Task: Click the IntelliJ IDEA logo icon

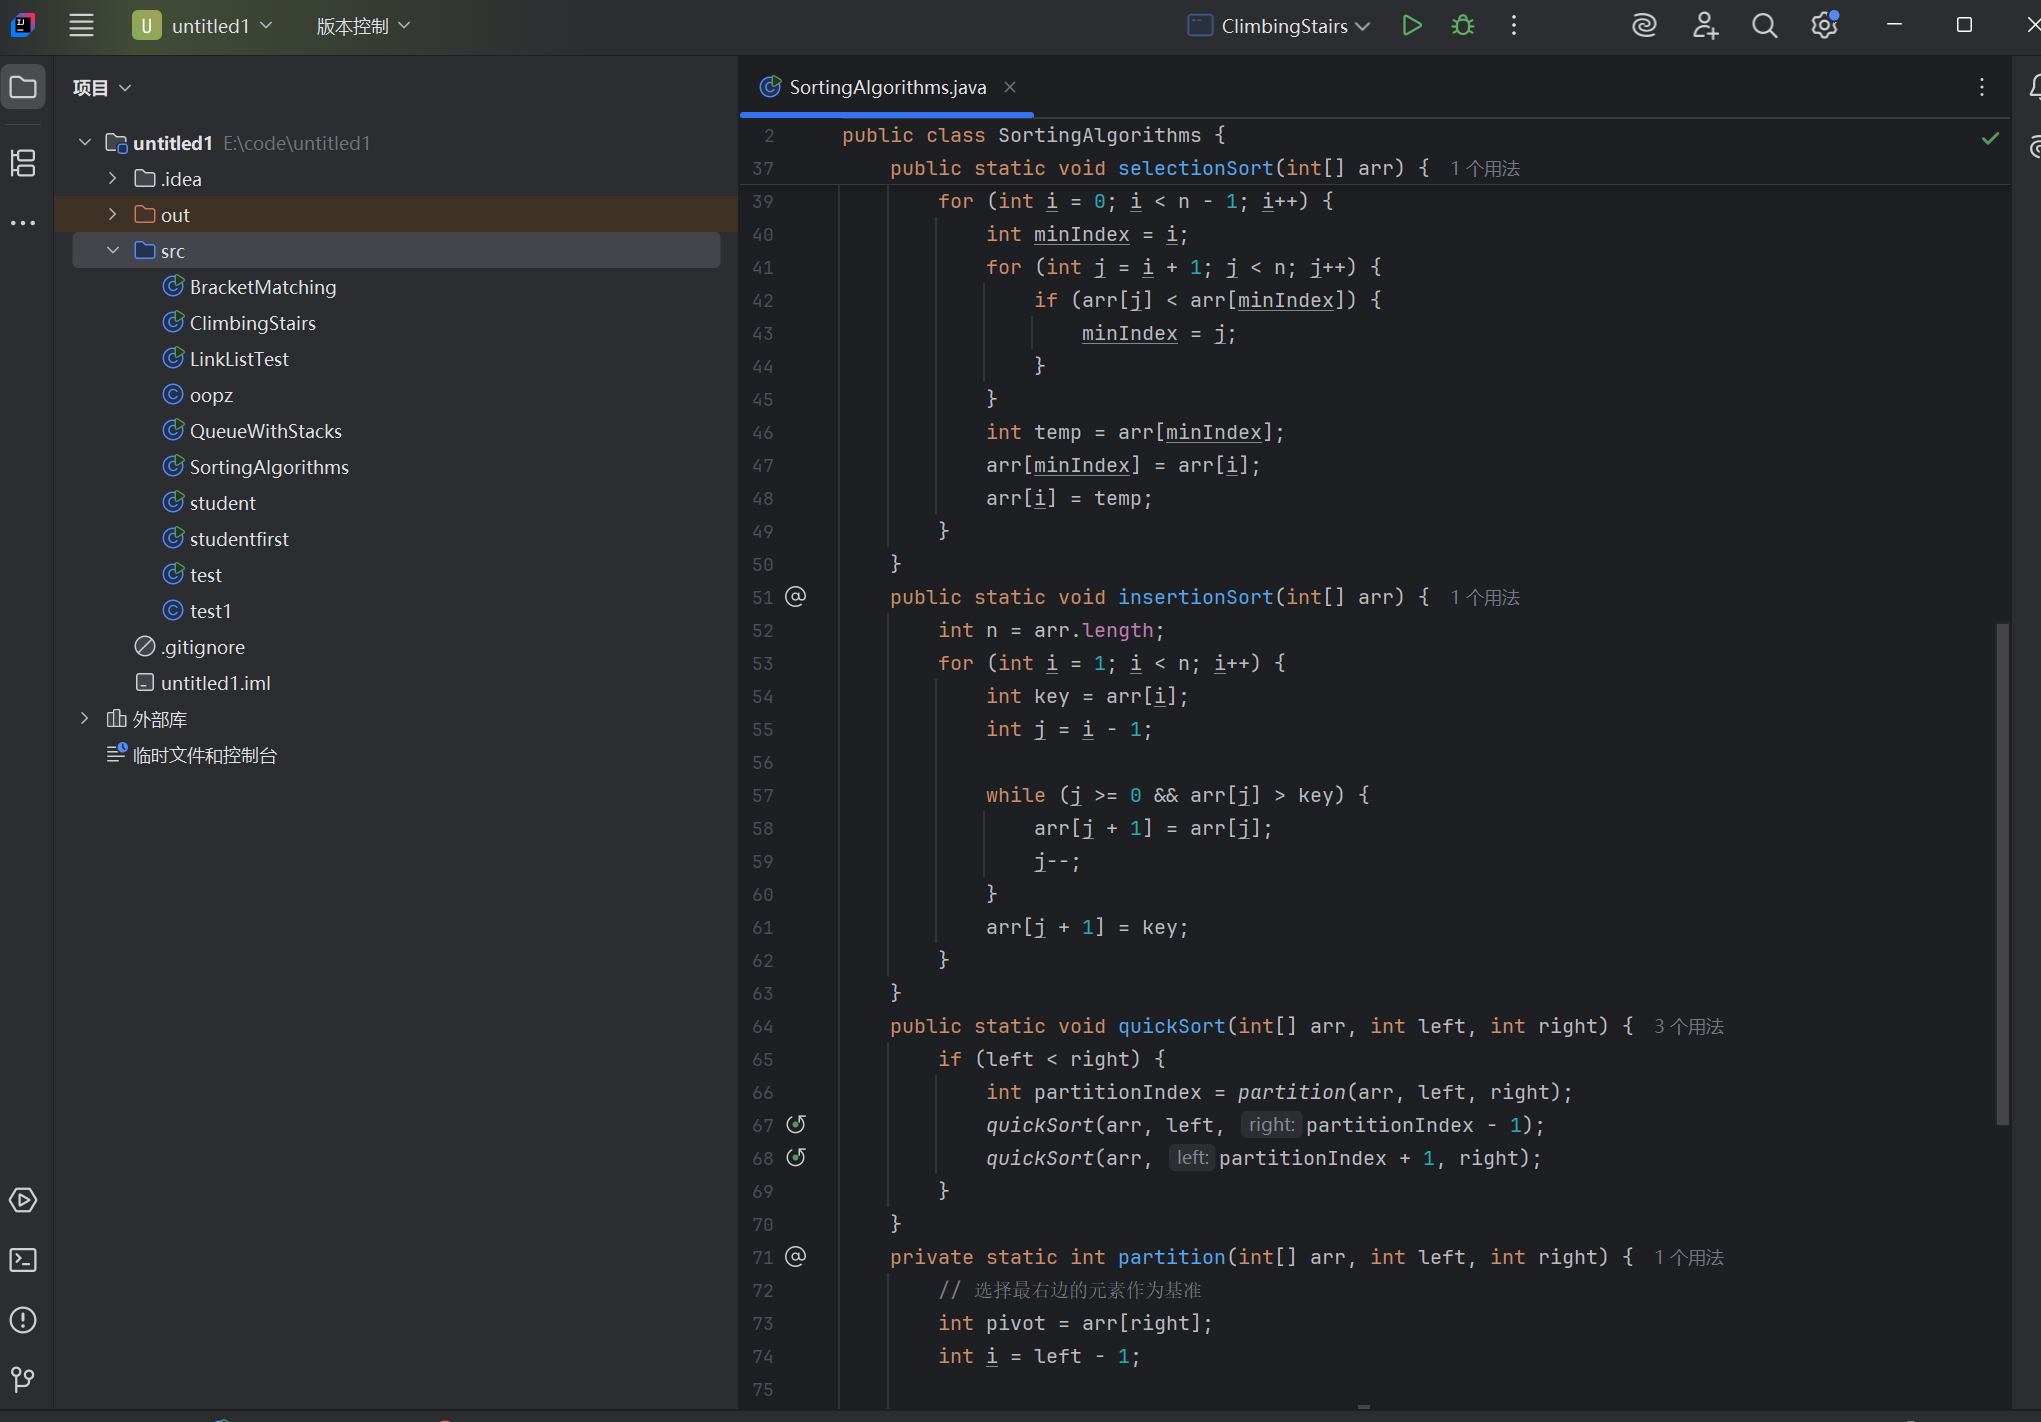Action: [23, 26]
